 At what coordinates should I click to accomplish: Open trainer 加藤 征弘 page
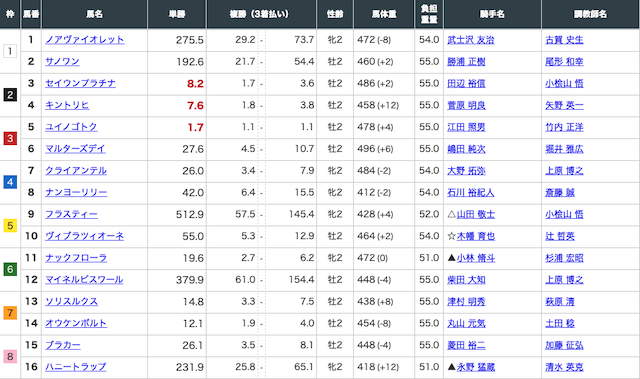(x=564, y=345)
